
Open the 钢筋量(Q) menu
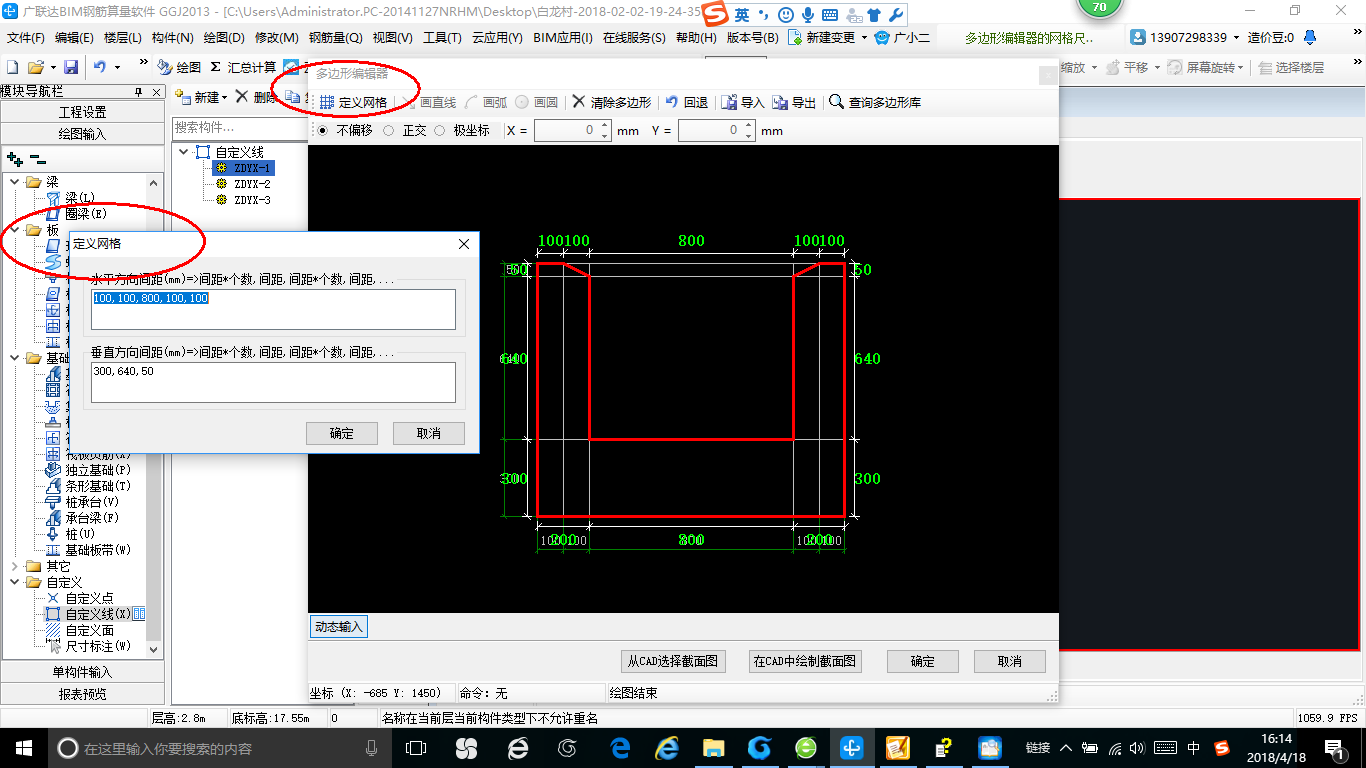[335, 37]
